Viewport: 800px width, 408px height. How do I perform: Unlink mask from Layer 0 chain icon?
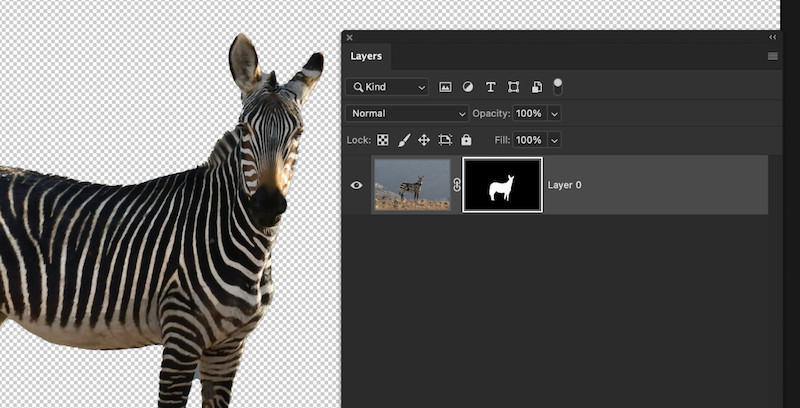(457, 185)
